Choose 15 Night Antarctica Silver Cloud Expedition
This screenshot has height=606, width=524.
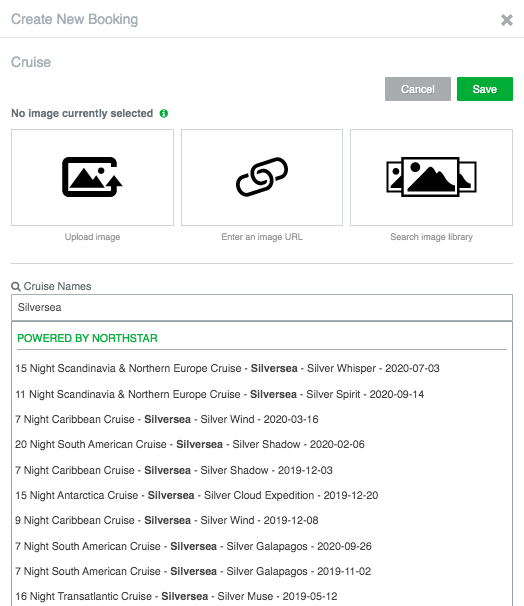click(197, 495)
